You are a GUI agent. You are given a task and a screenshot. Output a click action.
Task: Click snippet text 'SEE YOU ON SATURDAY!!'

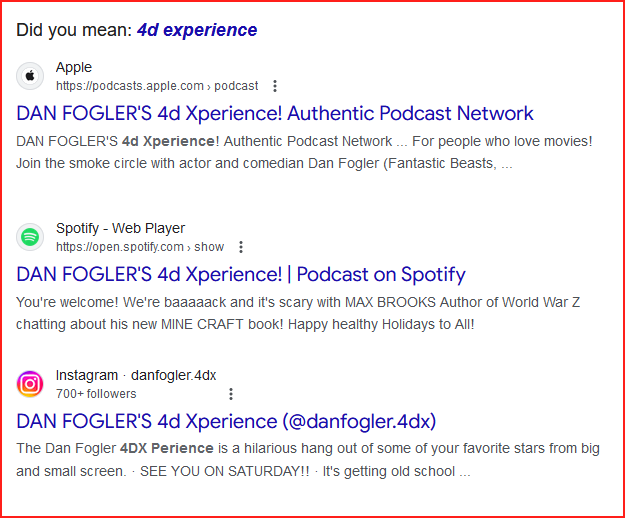point(225,471)
